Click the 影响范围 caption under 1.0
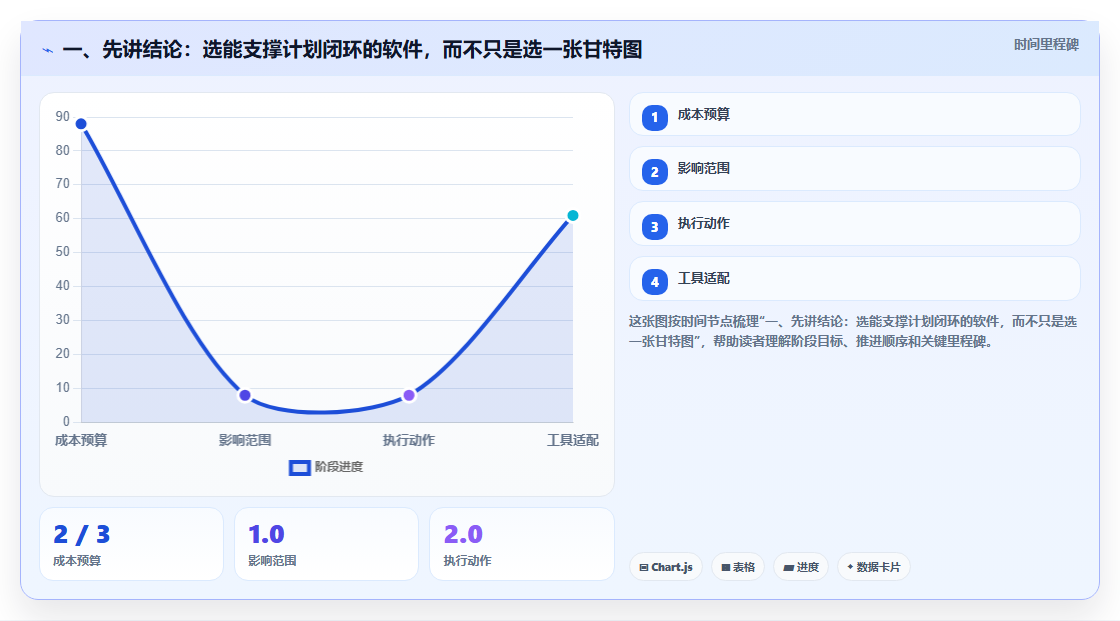The width and height of the screenshot is (1120, 621). tap(272, 561)
